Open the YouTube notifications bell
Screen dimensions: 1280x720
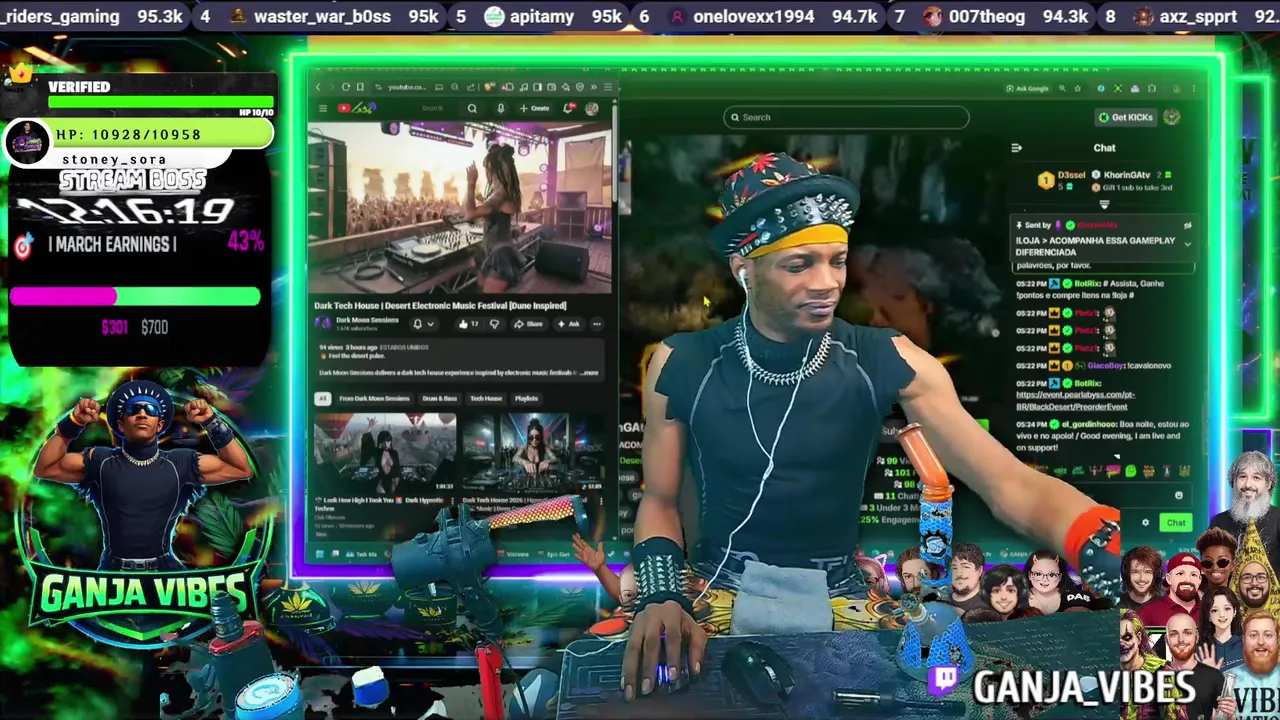point(569,108)
